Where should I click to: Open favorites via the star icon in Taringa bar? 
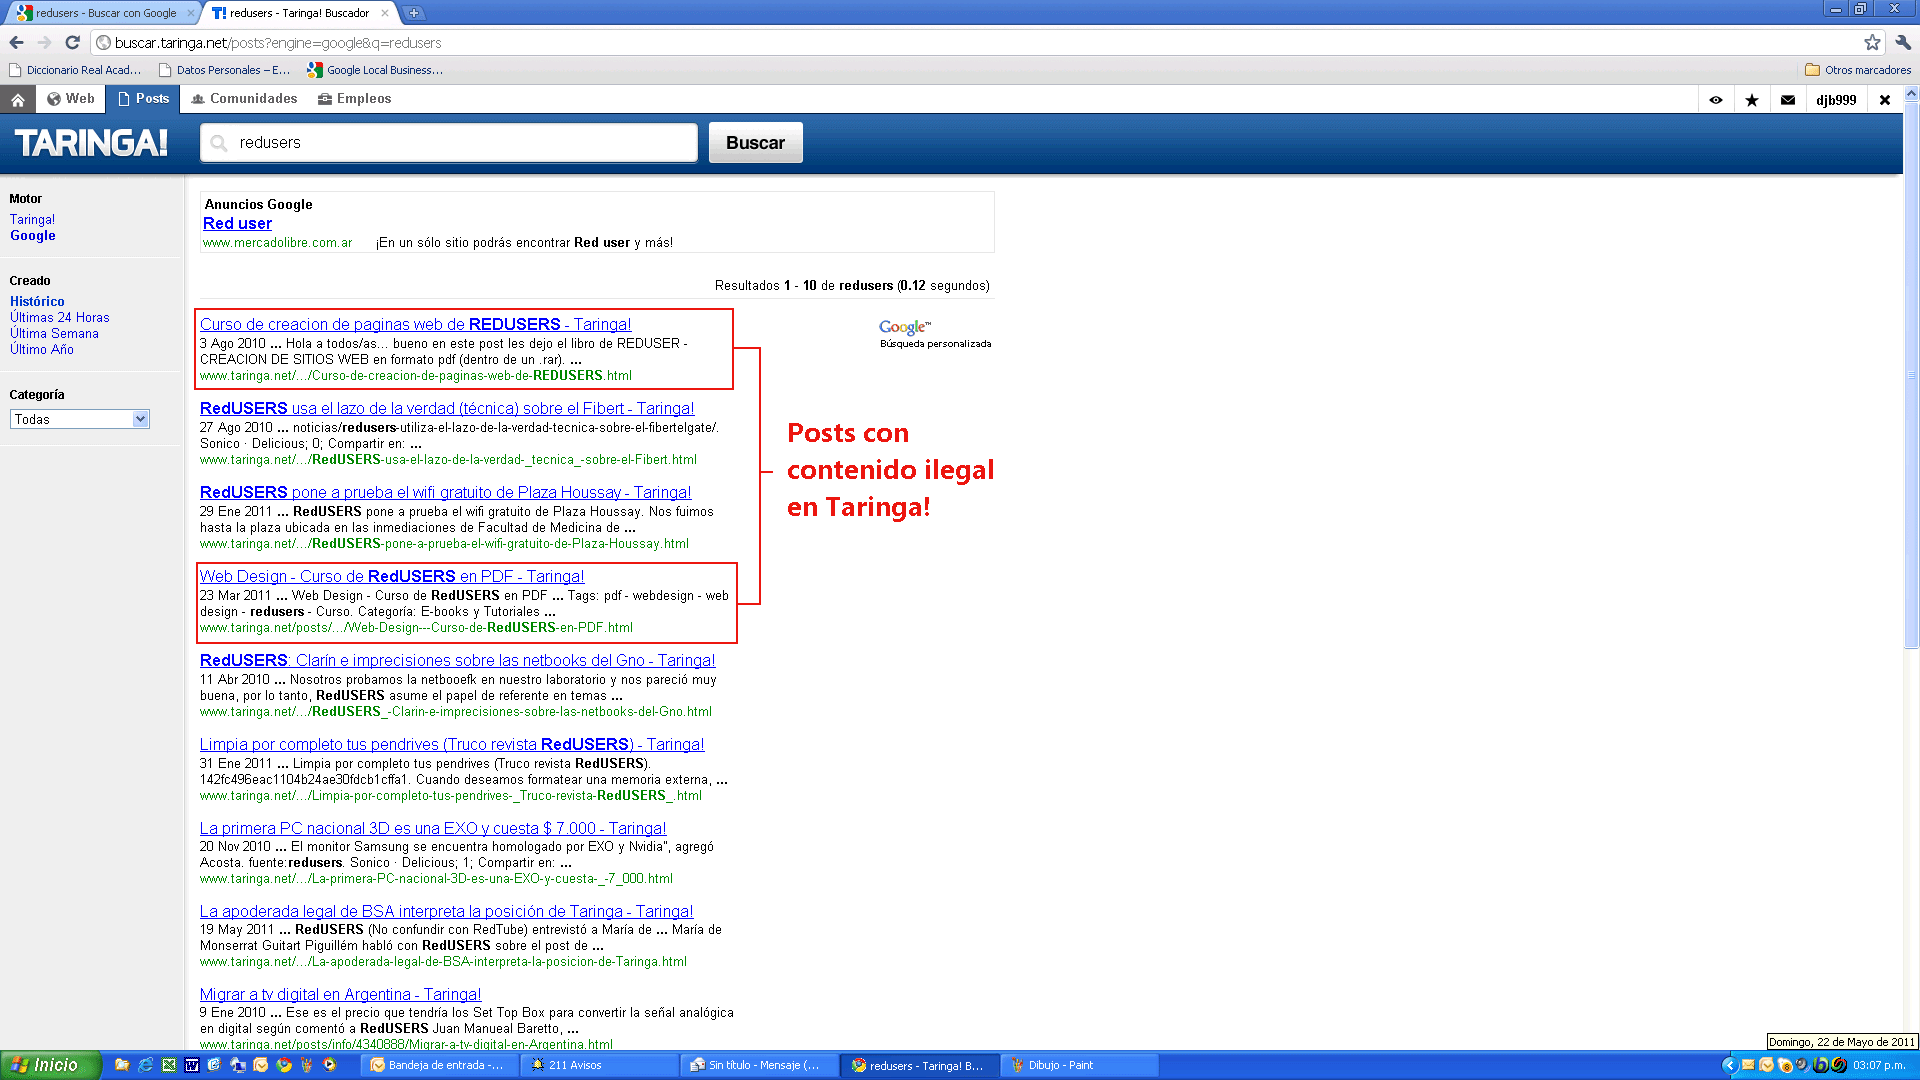pos(1752,100)
